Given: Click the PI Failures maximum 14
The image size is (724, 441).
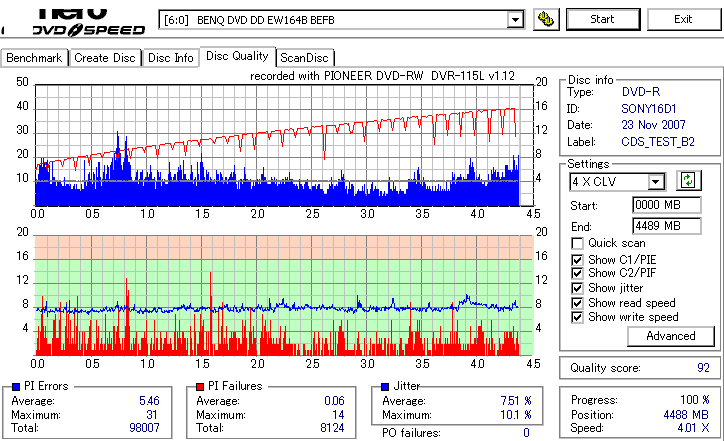Looking at the screenshot, I should pos(338,415).
